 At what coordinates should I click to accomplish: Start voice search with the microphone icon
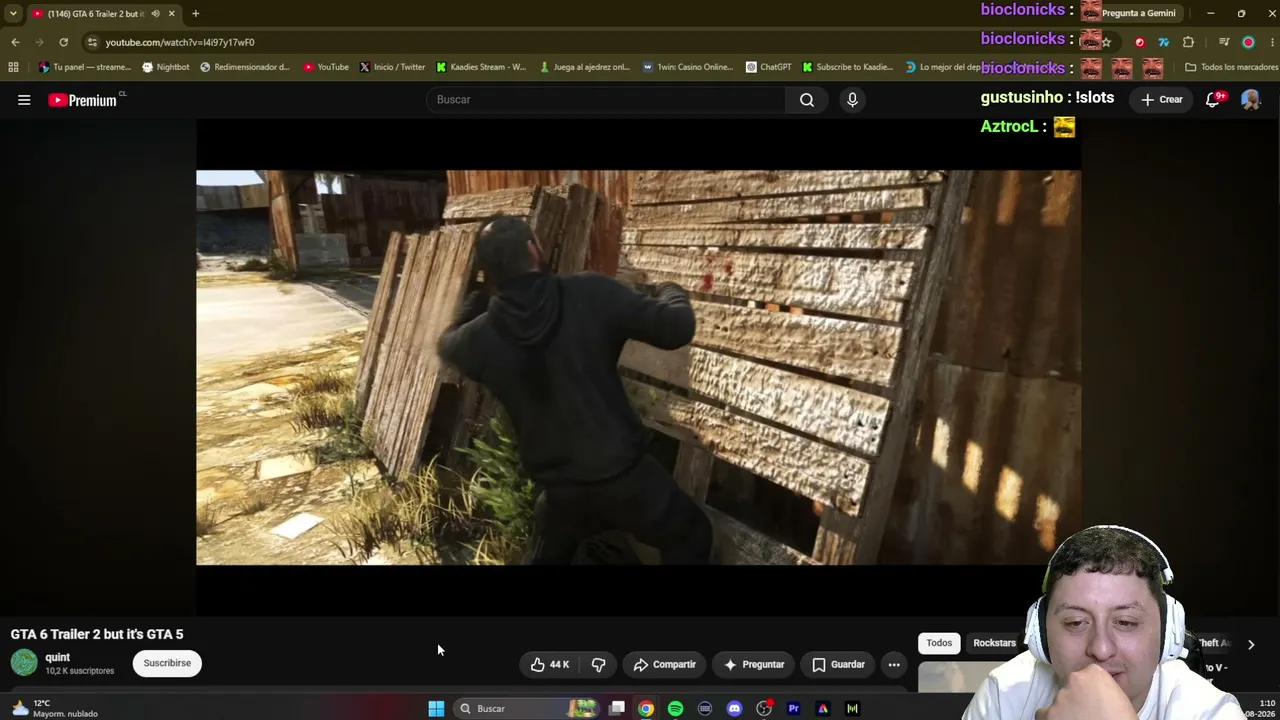pyautogui.click(x=852, y=100)
